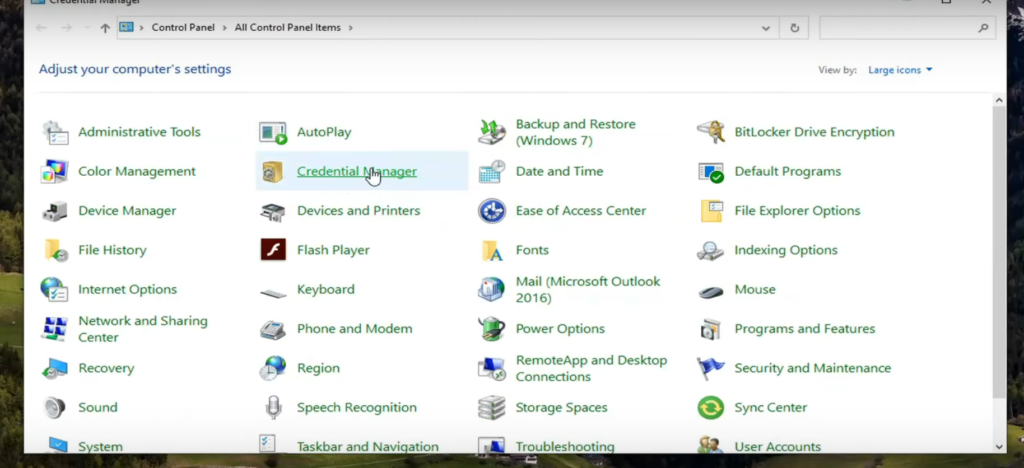Open the Mail (Microsoft Outlook 2016) icon

pos(491,289)
